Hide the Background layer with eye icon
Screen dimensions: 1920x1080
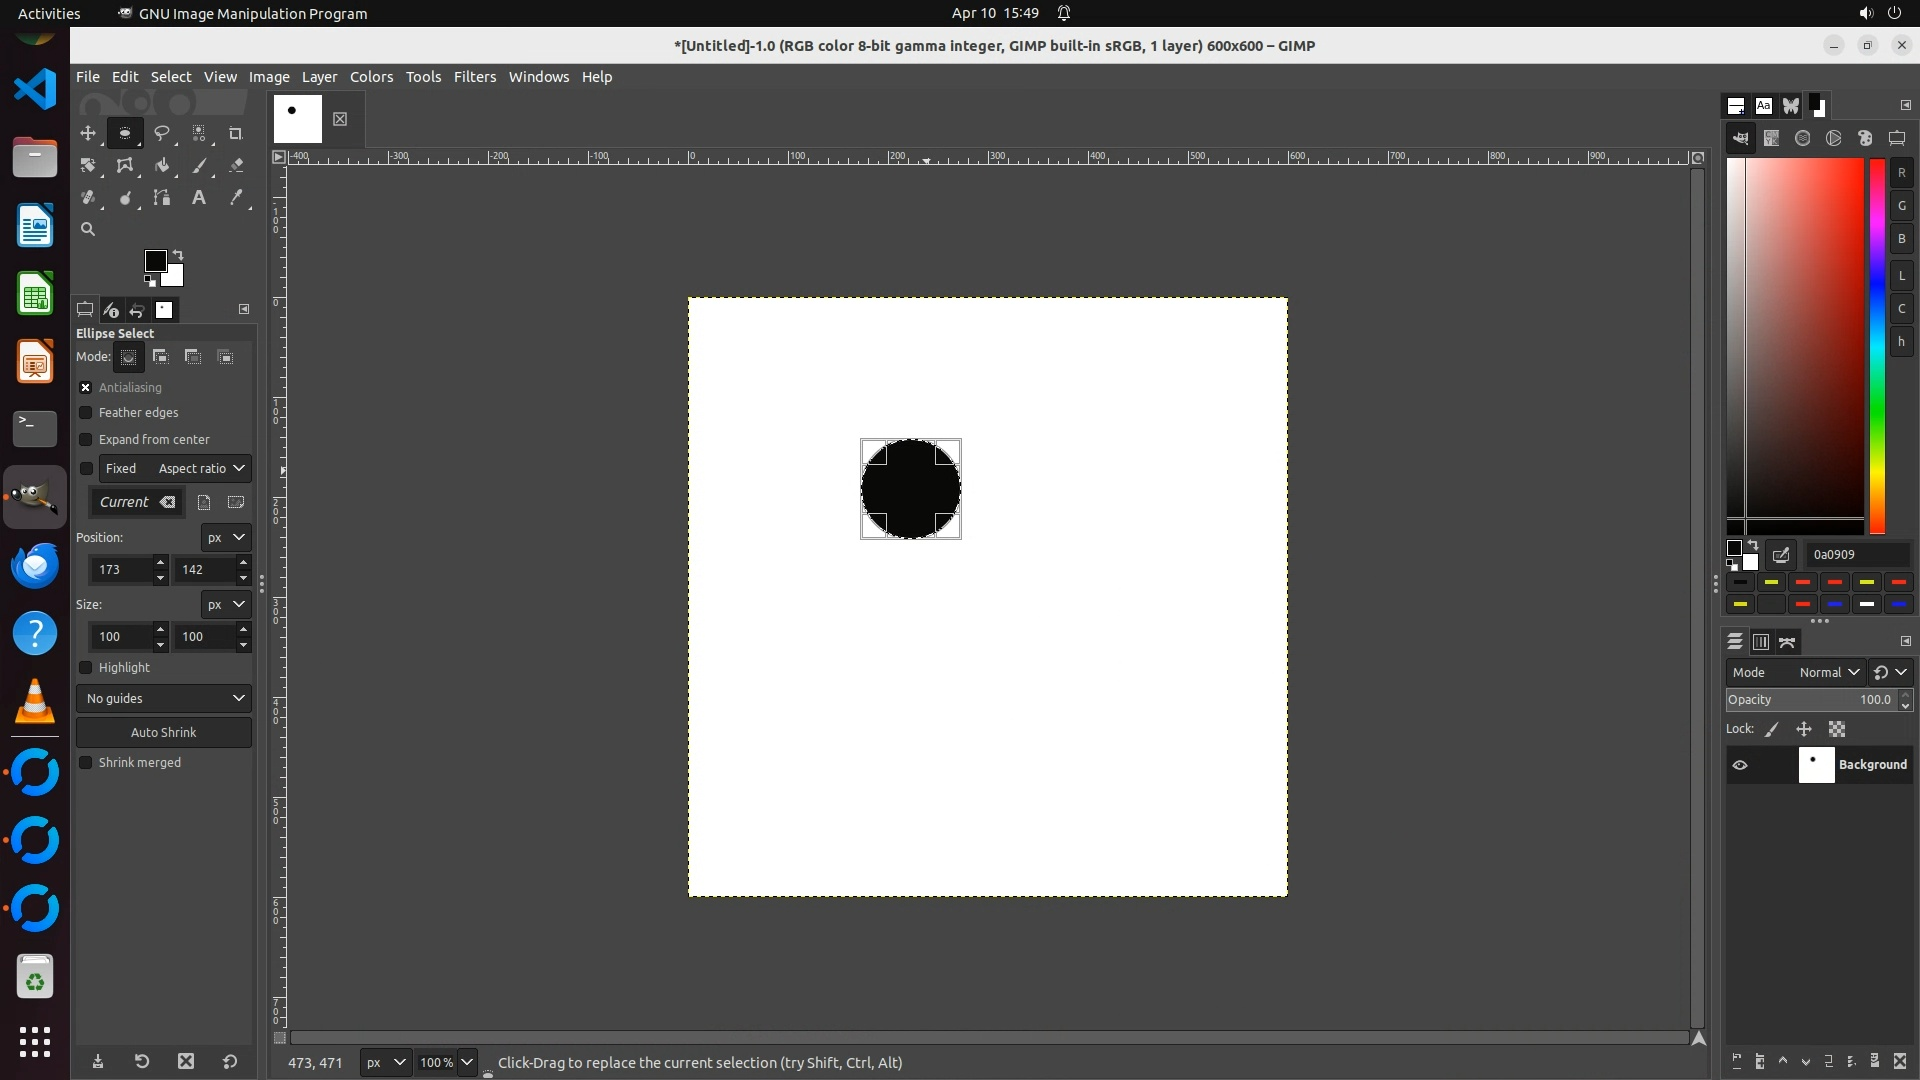pos(1740,765)
